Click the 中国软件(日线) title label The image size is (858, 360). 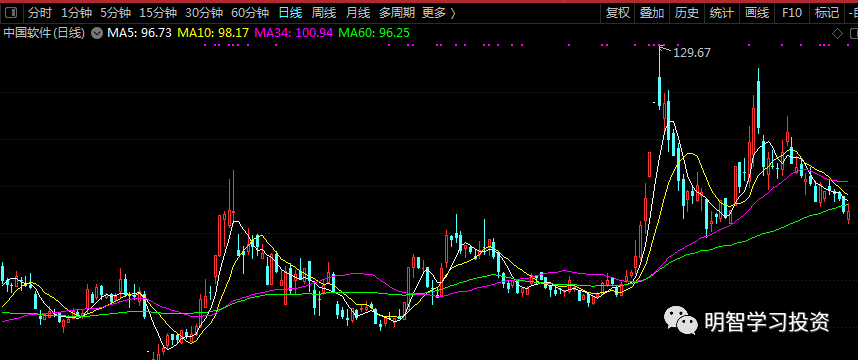click(44, 33)
